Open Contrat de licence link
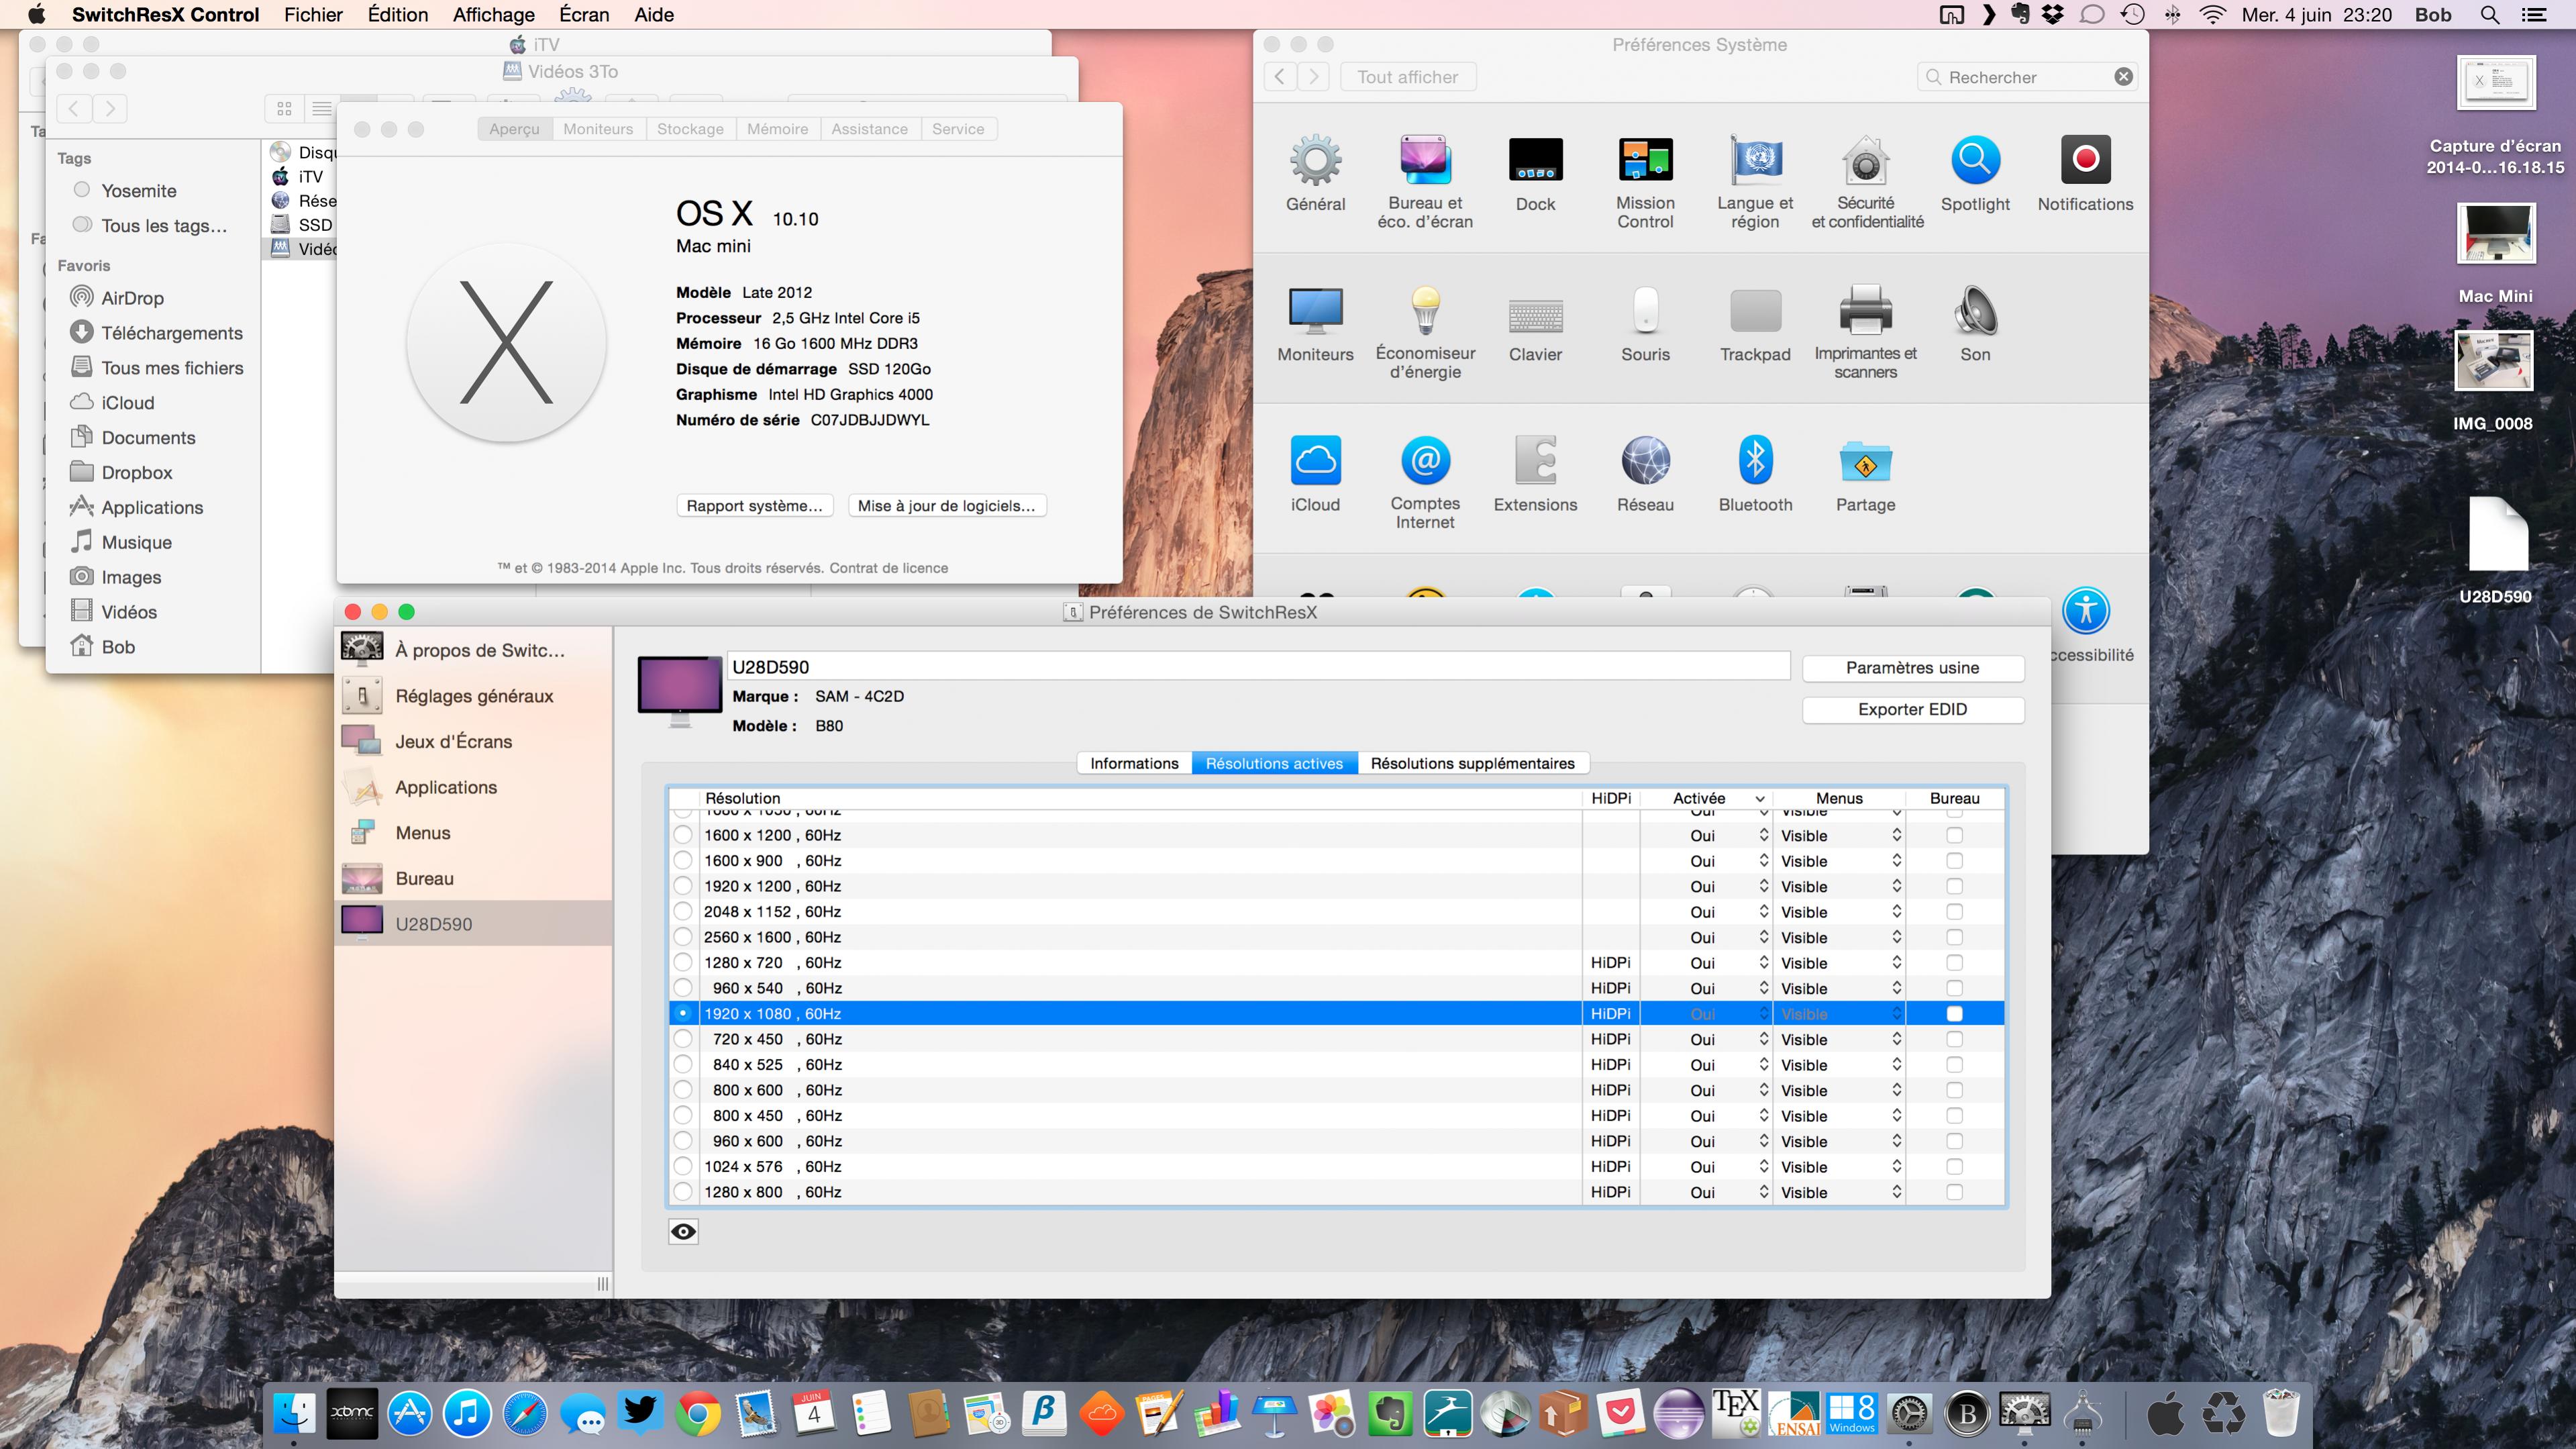 click(888, 568)
